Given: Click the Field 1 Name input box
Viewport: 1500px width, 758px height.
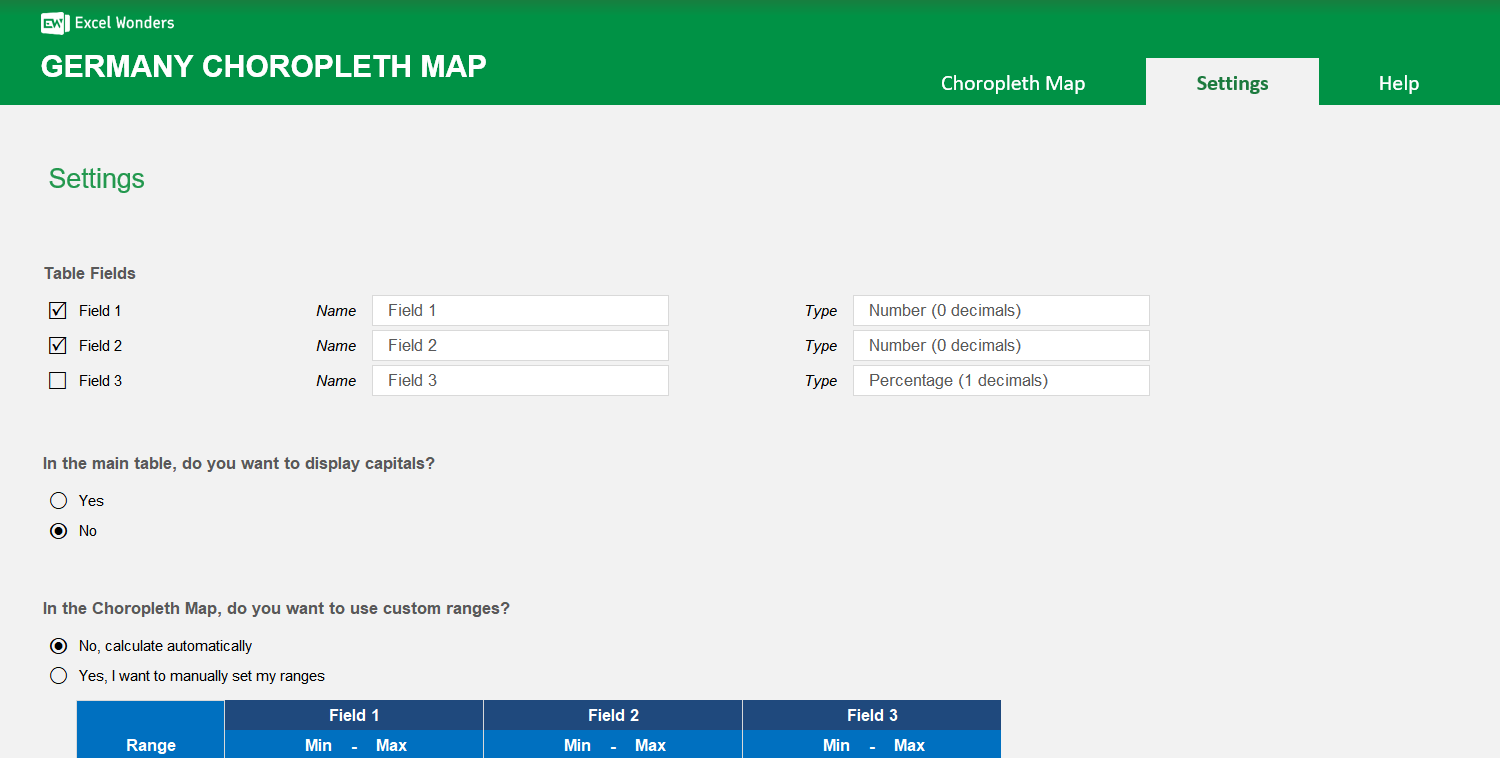Looking at the screenshot, I should (x=520, y=310).
